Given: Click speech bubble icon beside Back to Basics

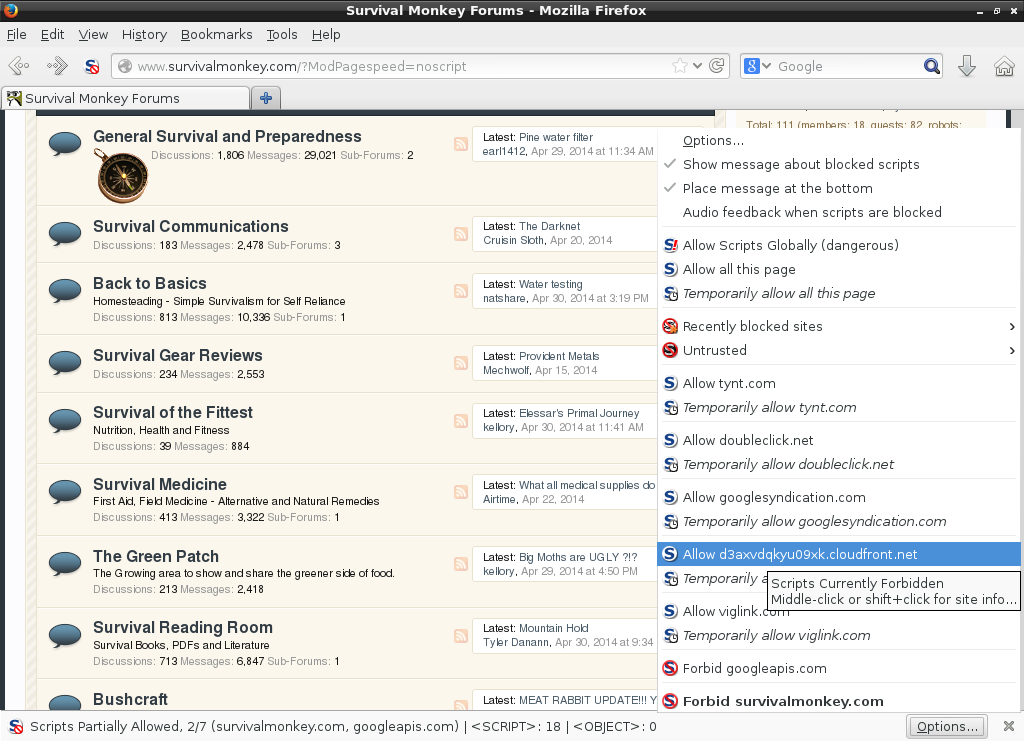Looking at the screenshot, I should coord(65,291).
